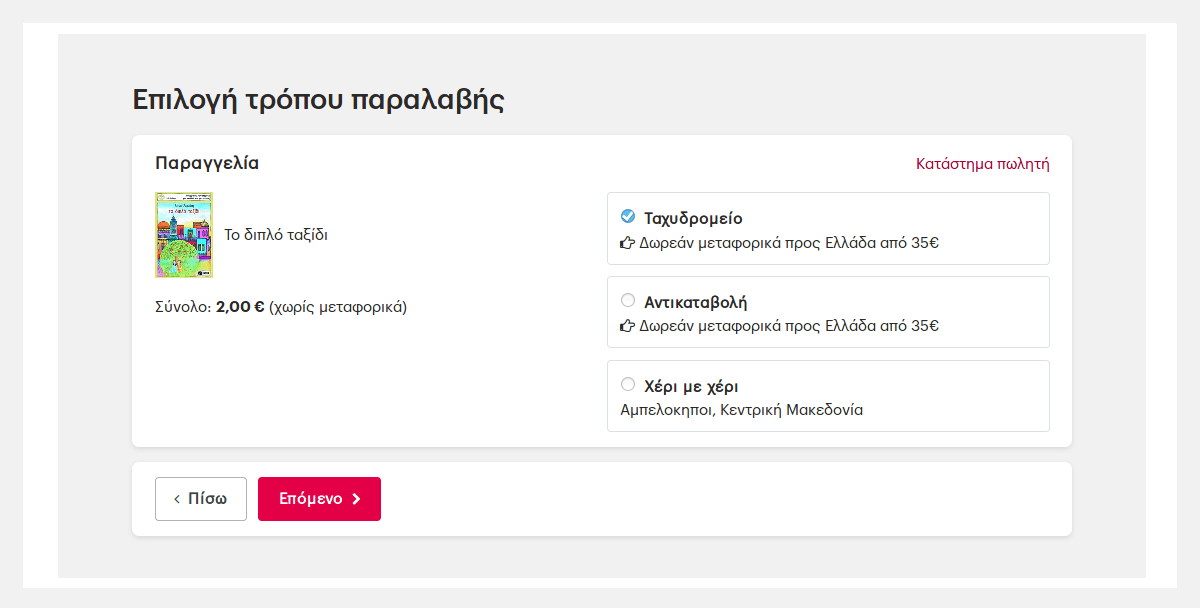Viewport: 1200px width, 608px height.
Task: Click the free shipping text under Αντικαταβολή
Action: click(x=789, y=326)
